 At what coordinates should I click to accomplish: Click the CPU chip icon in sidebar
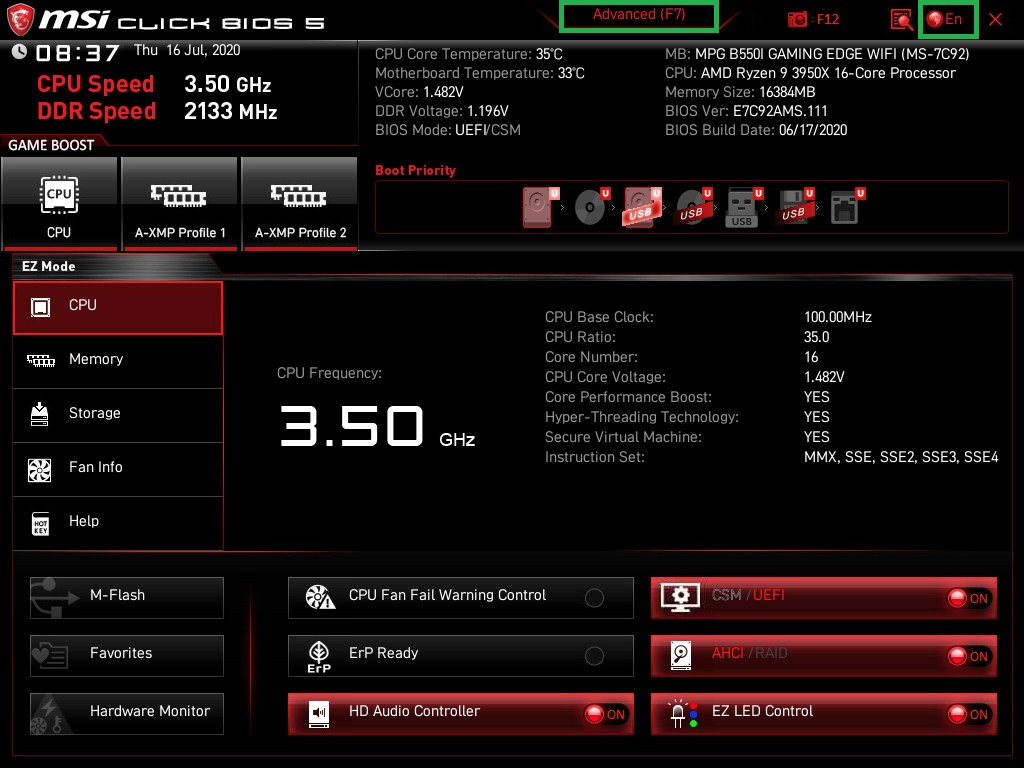[x=40, y=307]
